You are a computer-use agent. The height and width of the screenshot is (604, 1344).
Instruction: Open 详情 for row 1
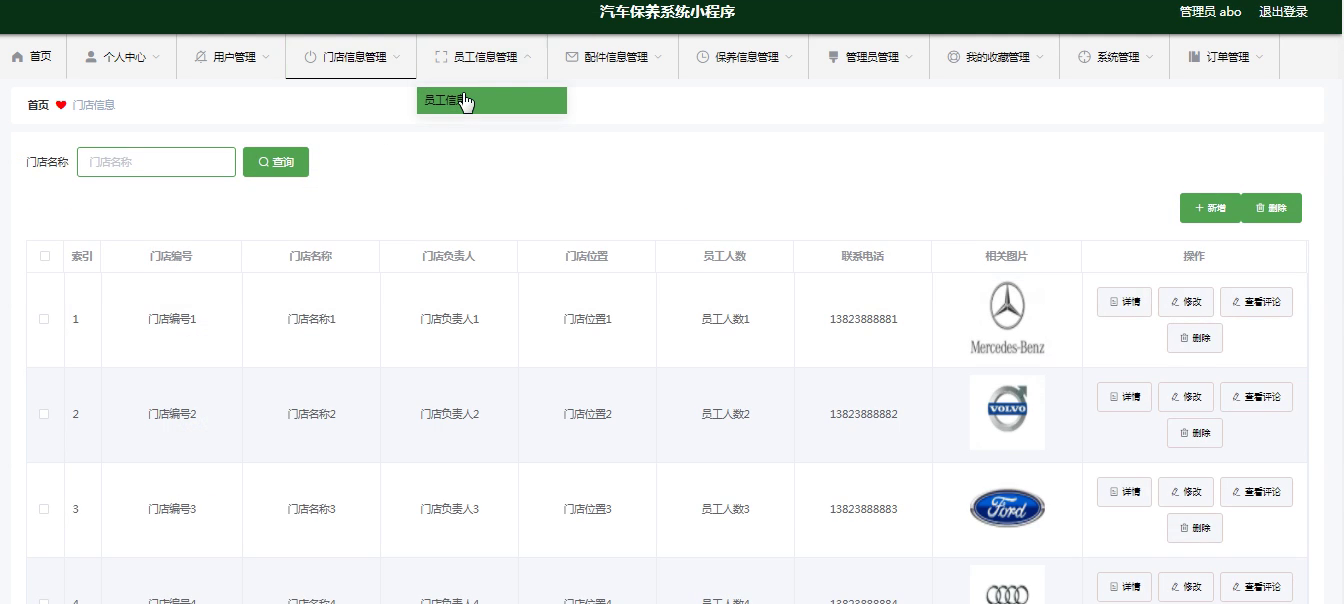click(x=1124, y=302)
